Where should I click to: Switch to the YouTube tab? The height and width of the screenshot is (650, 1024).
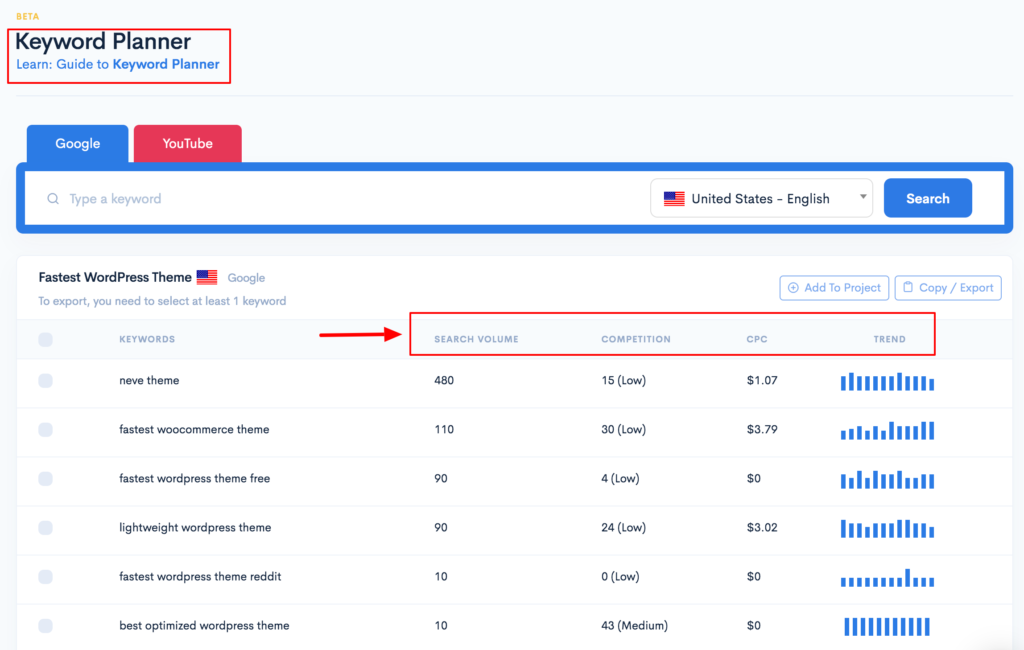[187, 144]
